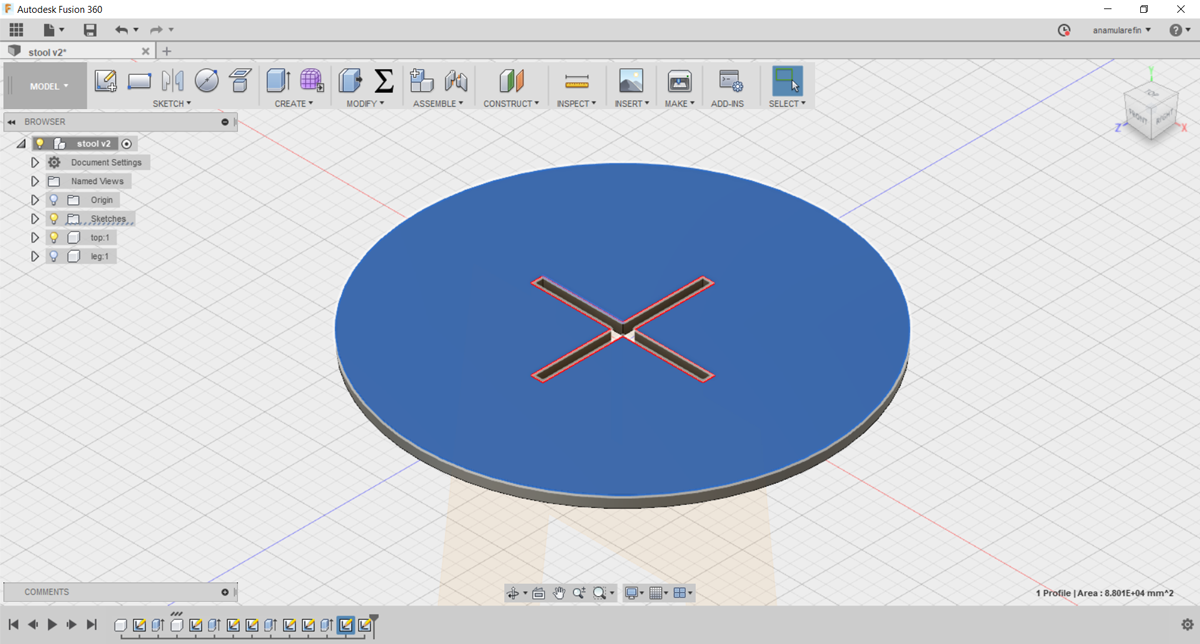Collapse the stool v2 root node
The image size is (1200, 644).
[21, 144]
